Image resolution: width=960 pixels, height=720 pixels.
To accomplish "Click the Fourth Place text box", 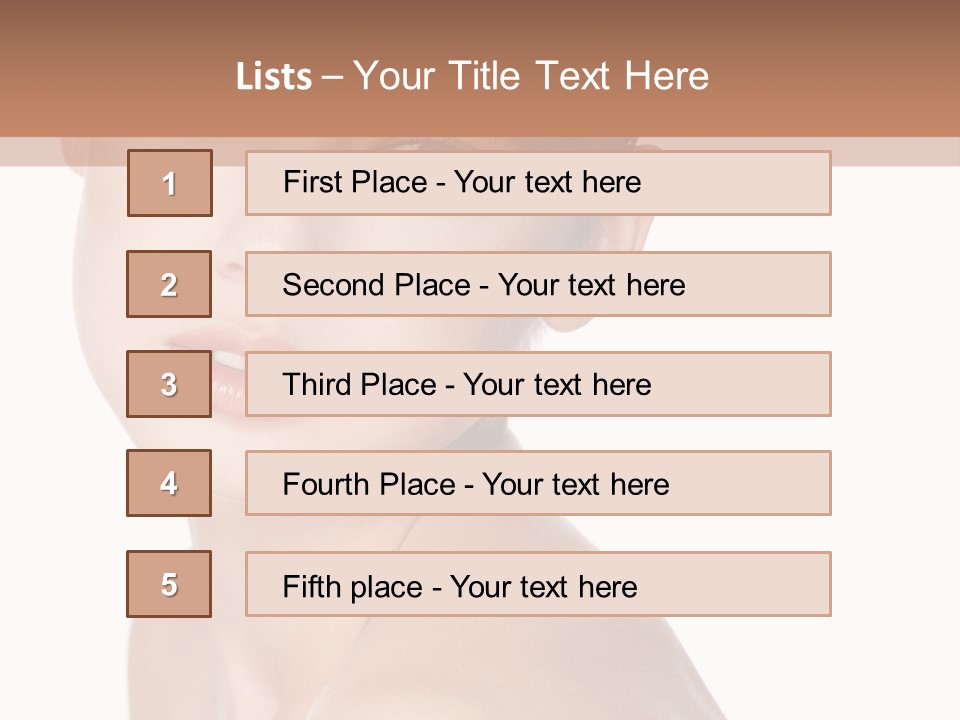I will [x=538, y=483].
